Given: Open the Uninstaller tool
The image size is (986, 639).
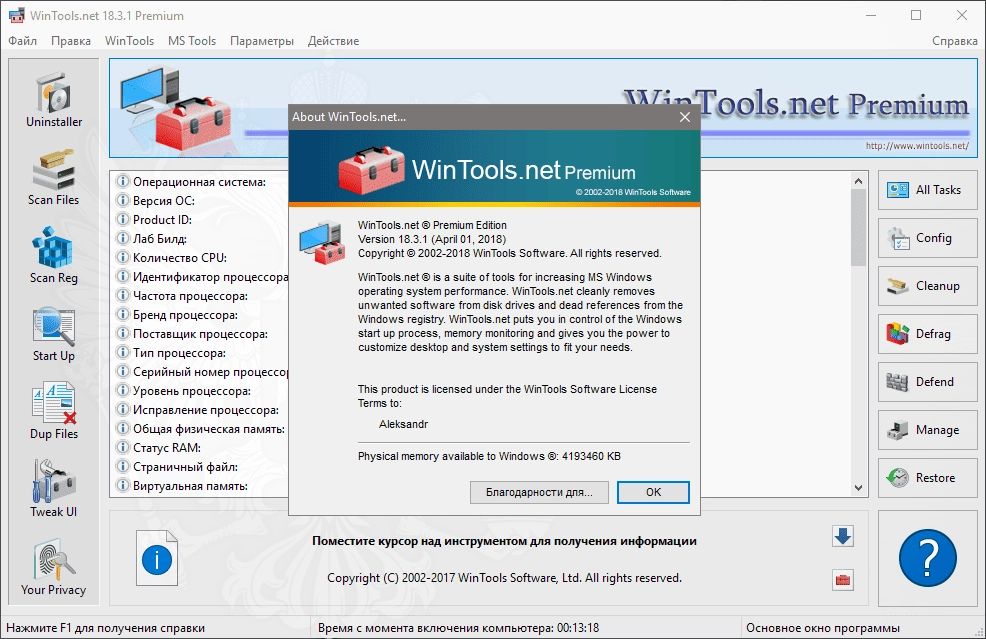Looking at the screenshot, I should pos(53,101).
